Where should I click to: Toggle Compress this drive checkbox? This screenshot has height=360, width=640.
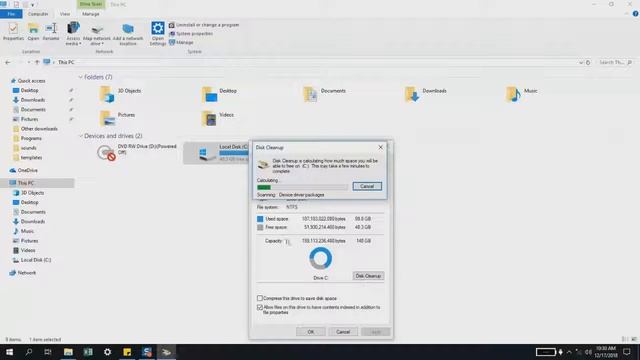260,298
